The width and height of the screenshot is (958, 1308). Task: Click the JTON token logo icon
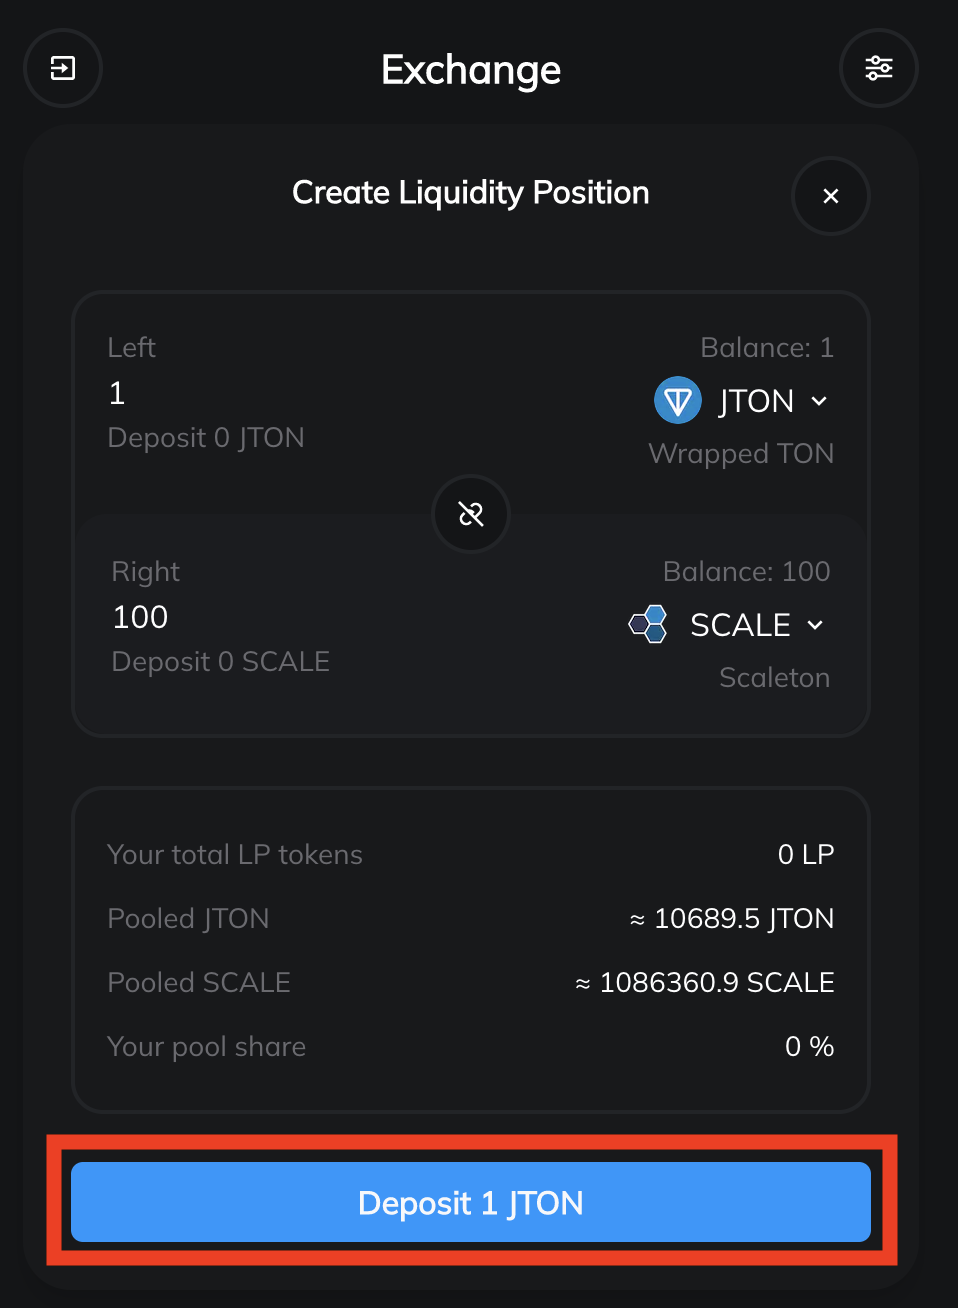677,401
